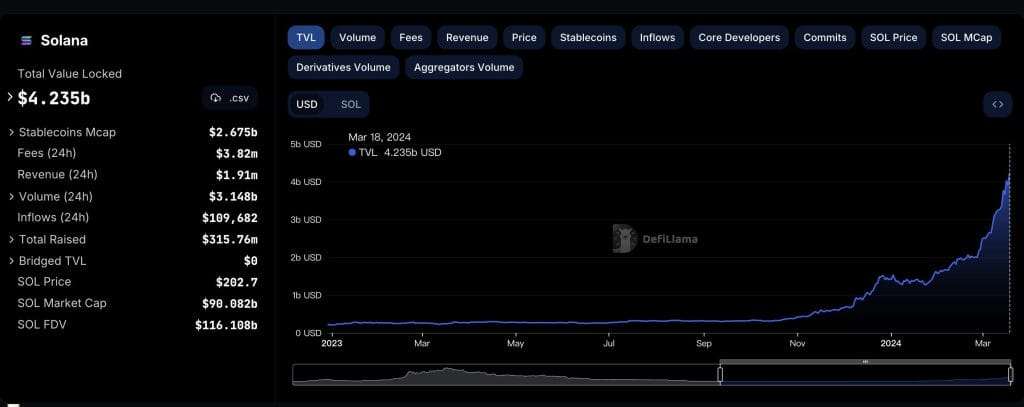The image size is (1024, 407).
Task: Click the Fees (24h) label
Action: tap(46, 153)
